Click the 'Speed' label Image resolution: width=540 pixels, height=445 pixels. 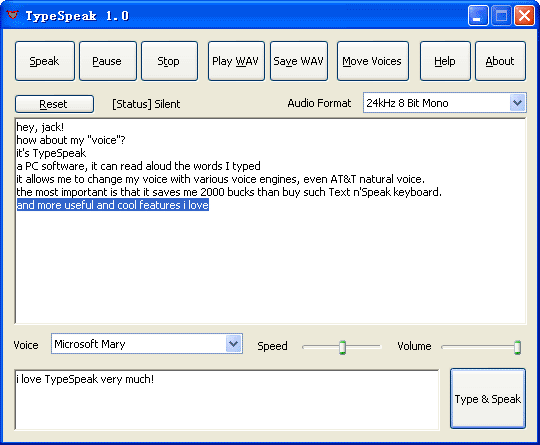[272, 346]
